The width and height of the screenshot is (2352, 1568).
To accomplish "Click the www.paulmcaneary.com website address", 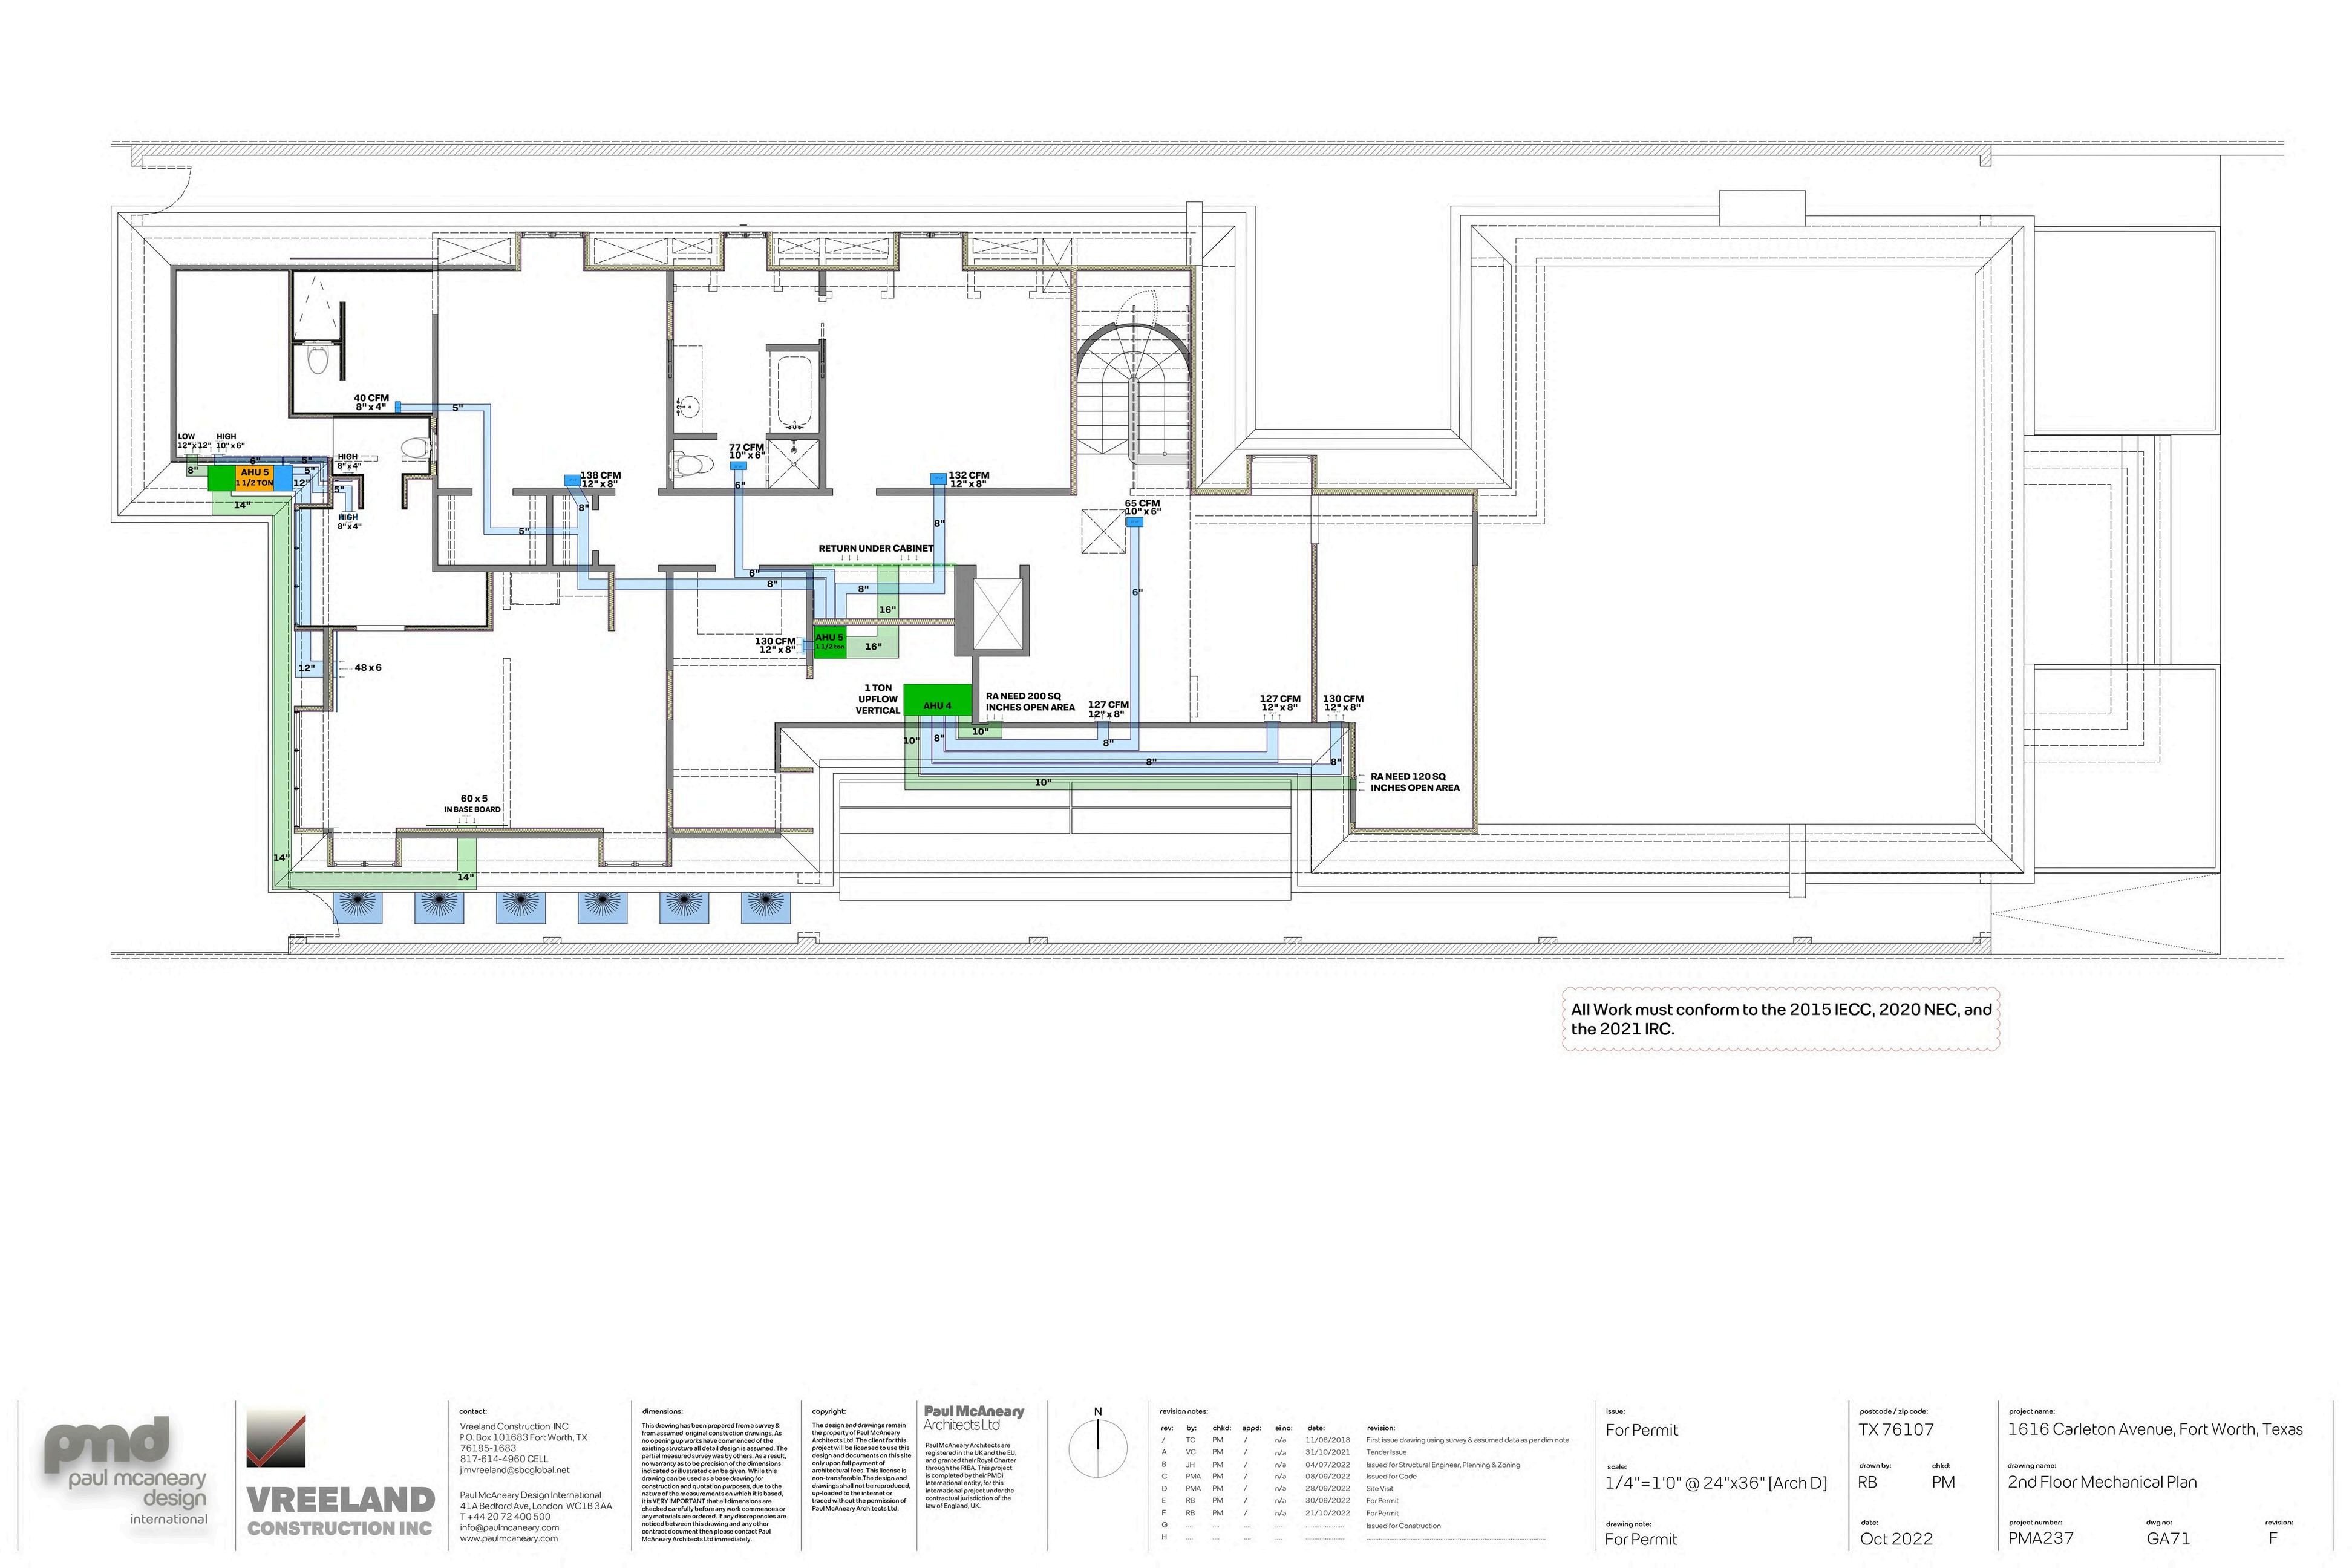I will point(508,1538).
